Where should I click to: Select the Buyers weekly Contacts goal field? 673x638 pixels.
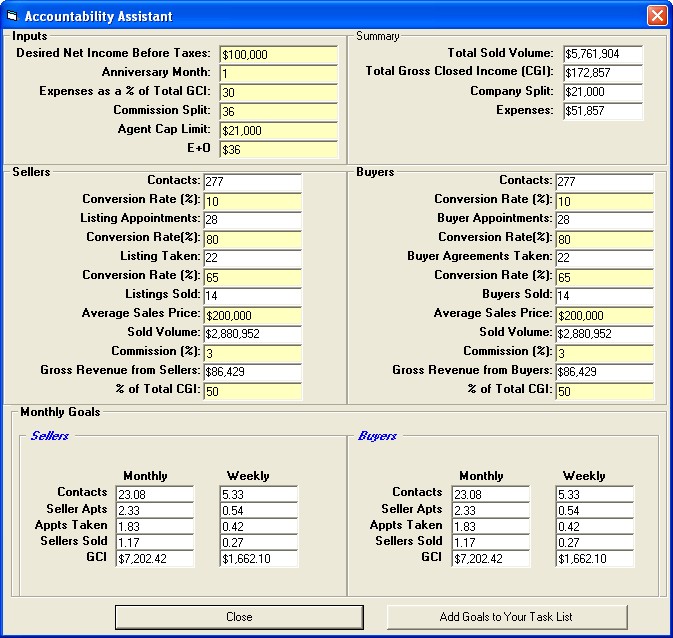pyautogui.click(x=594, y=494)
